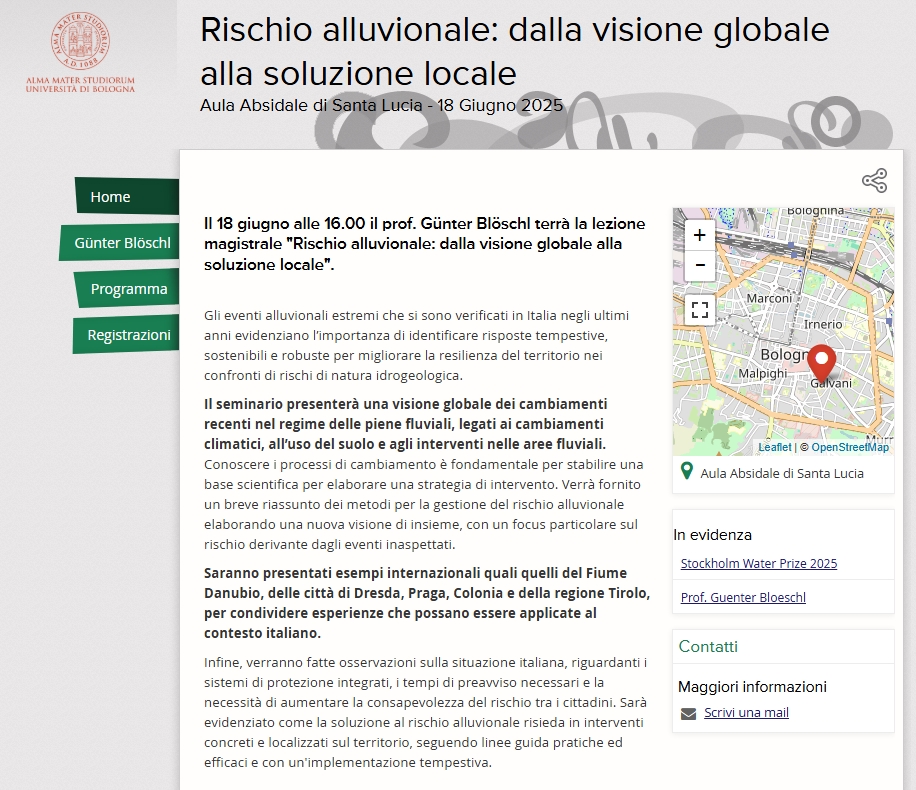Go to the Programma section
916x790 pixels.
click(x=126, y=288)
